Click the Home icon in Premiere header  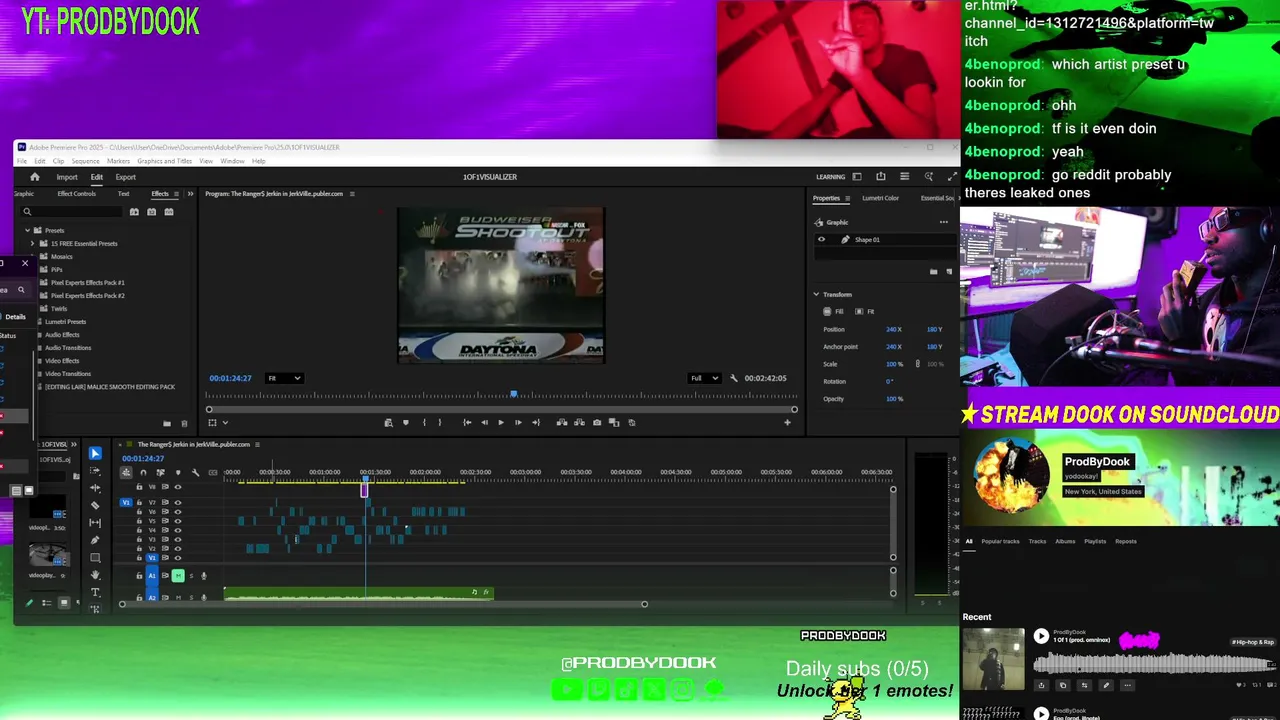34,177
